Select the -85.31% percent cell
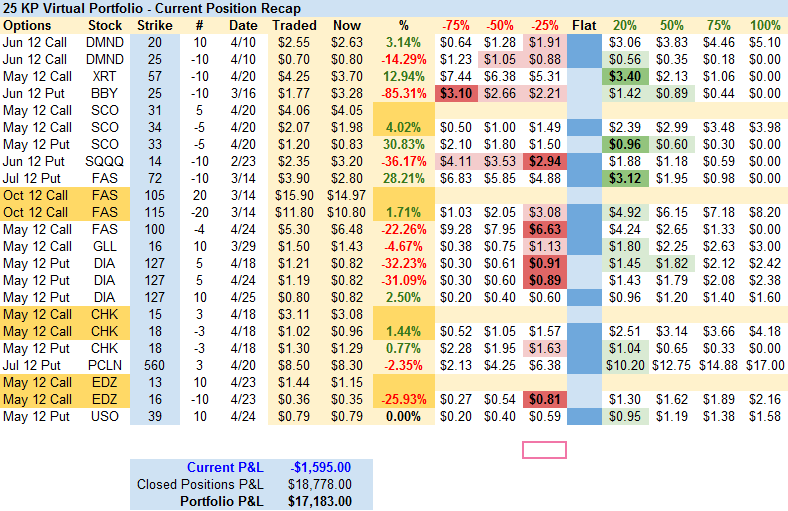Viewport: 788px width, 511px height. (x=403, y=93)
